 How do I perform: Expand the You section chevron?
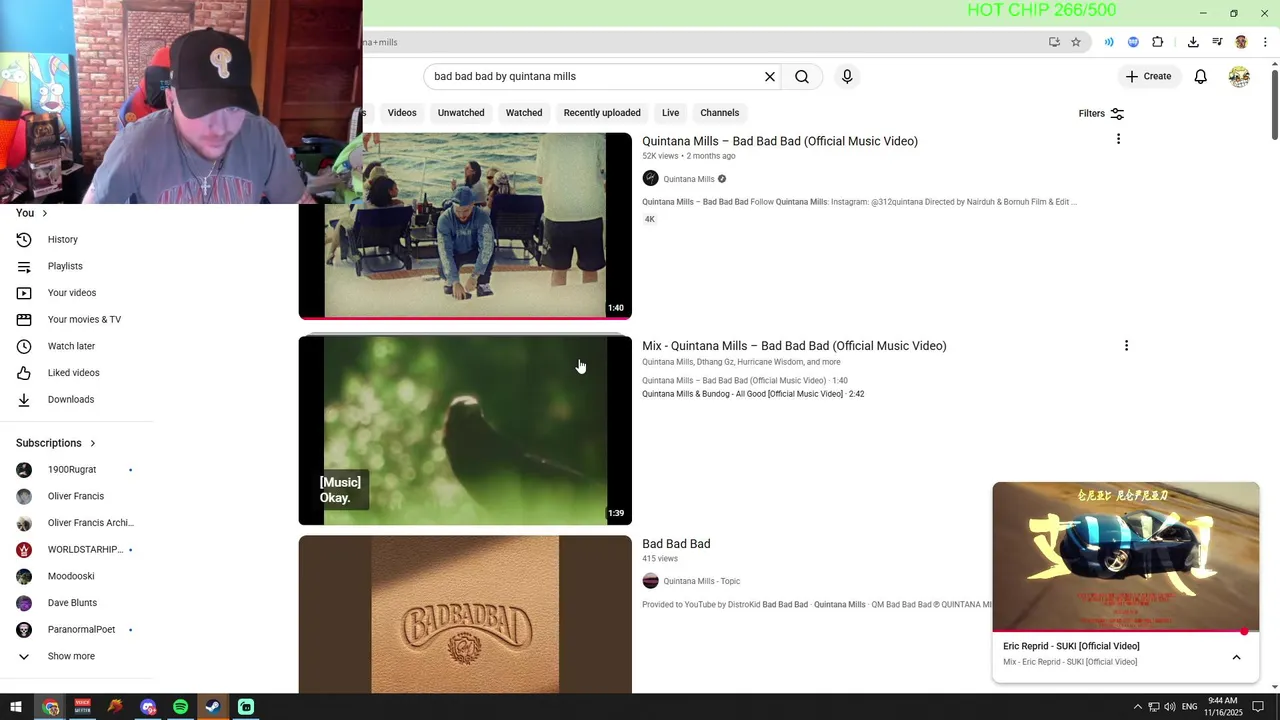[x=44, y=213]
